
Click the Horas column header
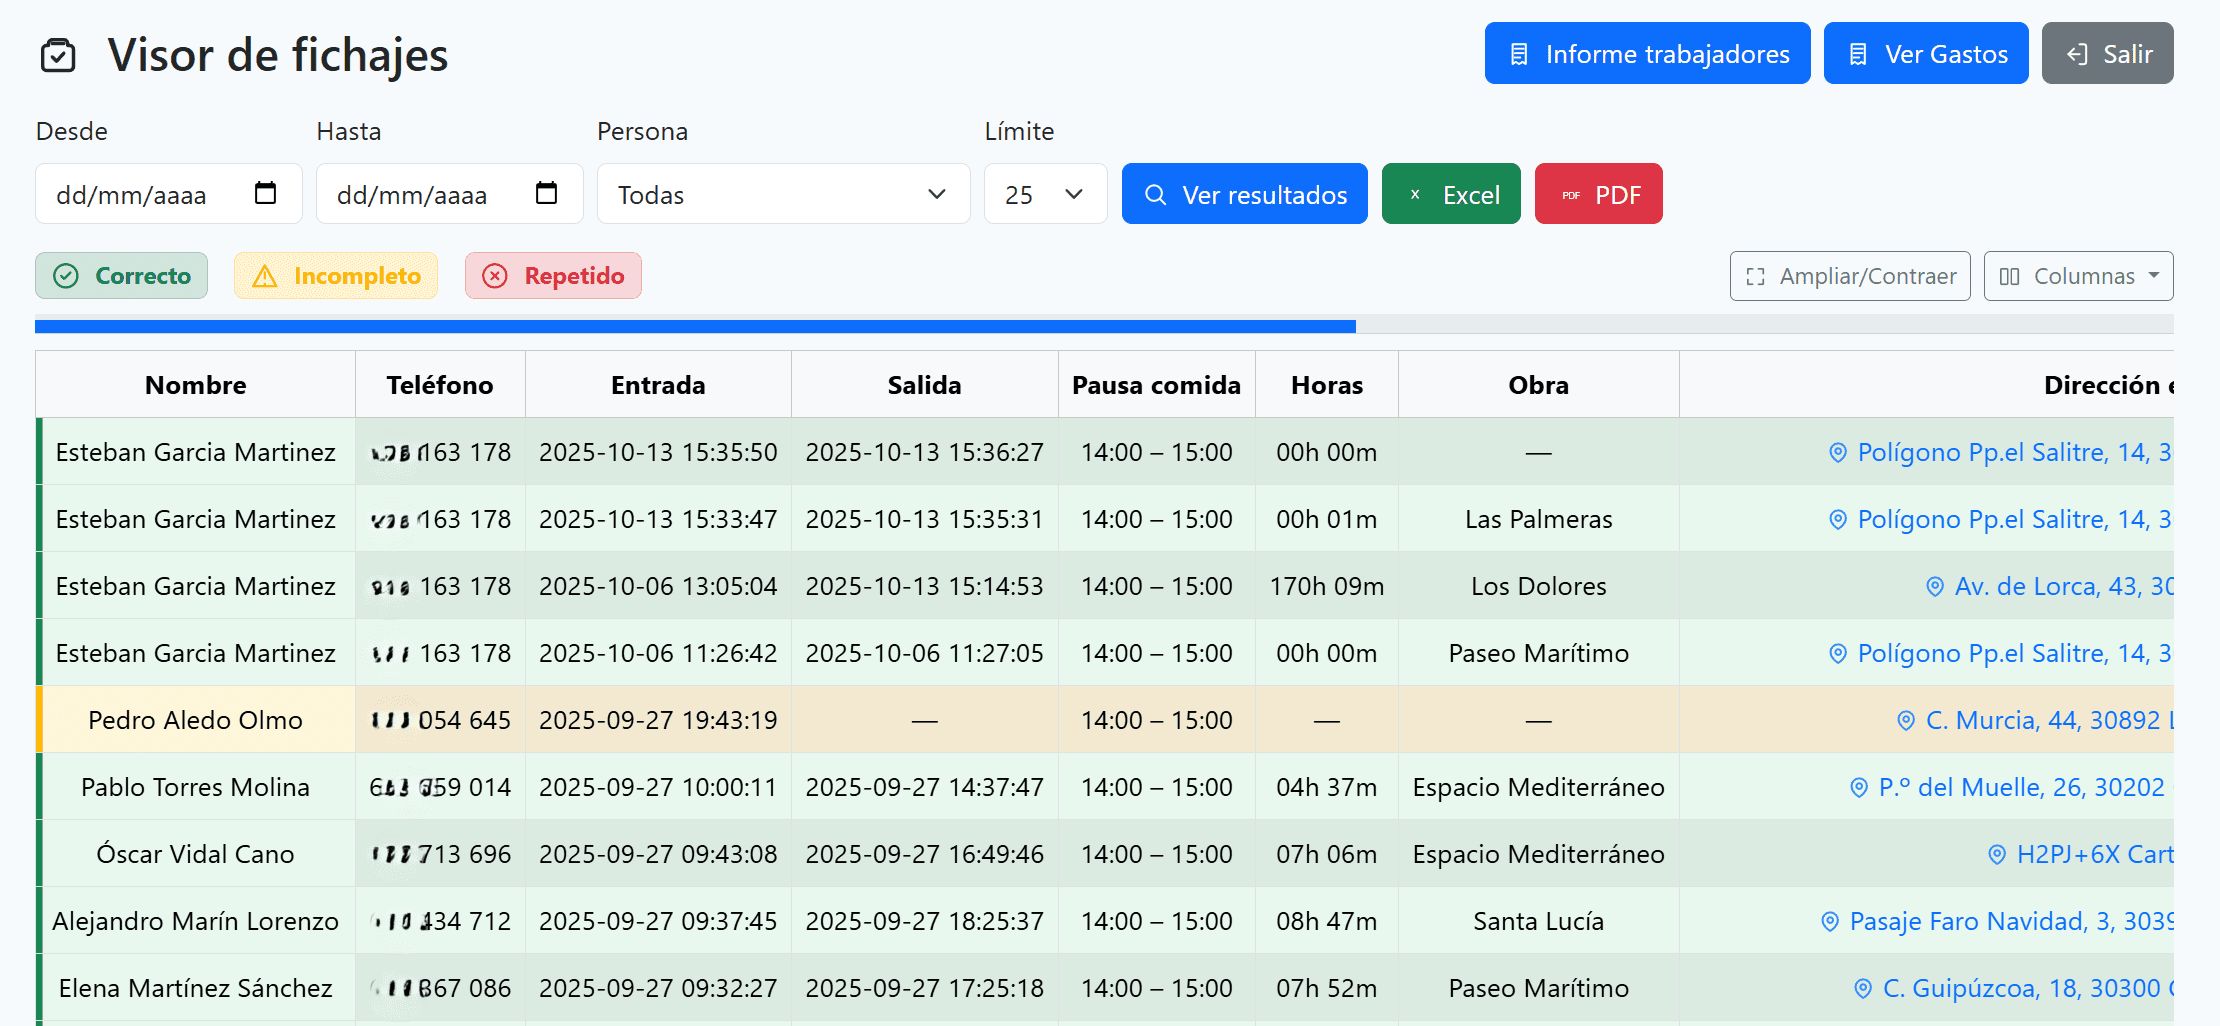1326,385
